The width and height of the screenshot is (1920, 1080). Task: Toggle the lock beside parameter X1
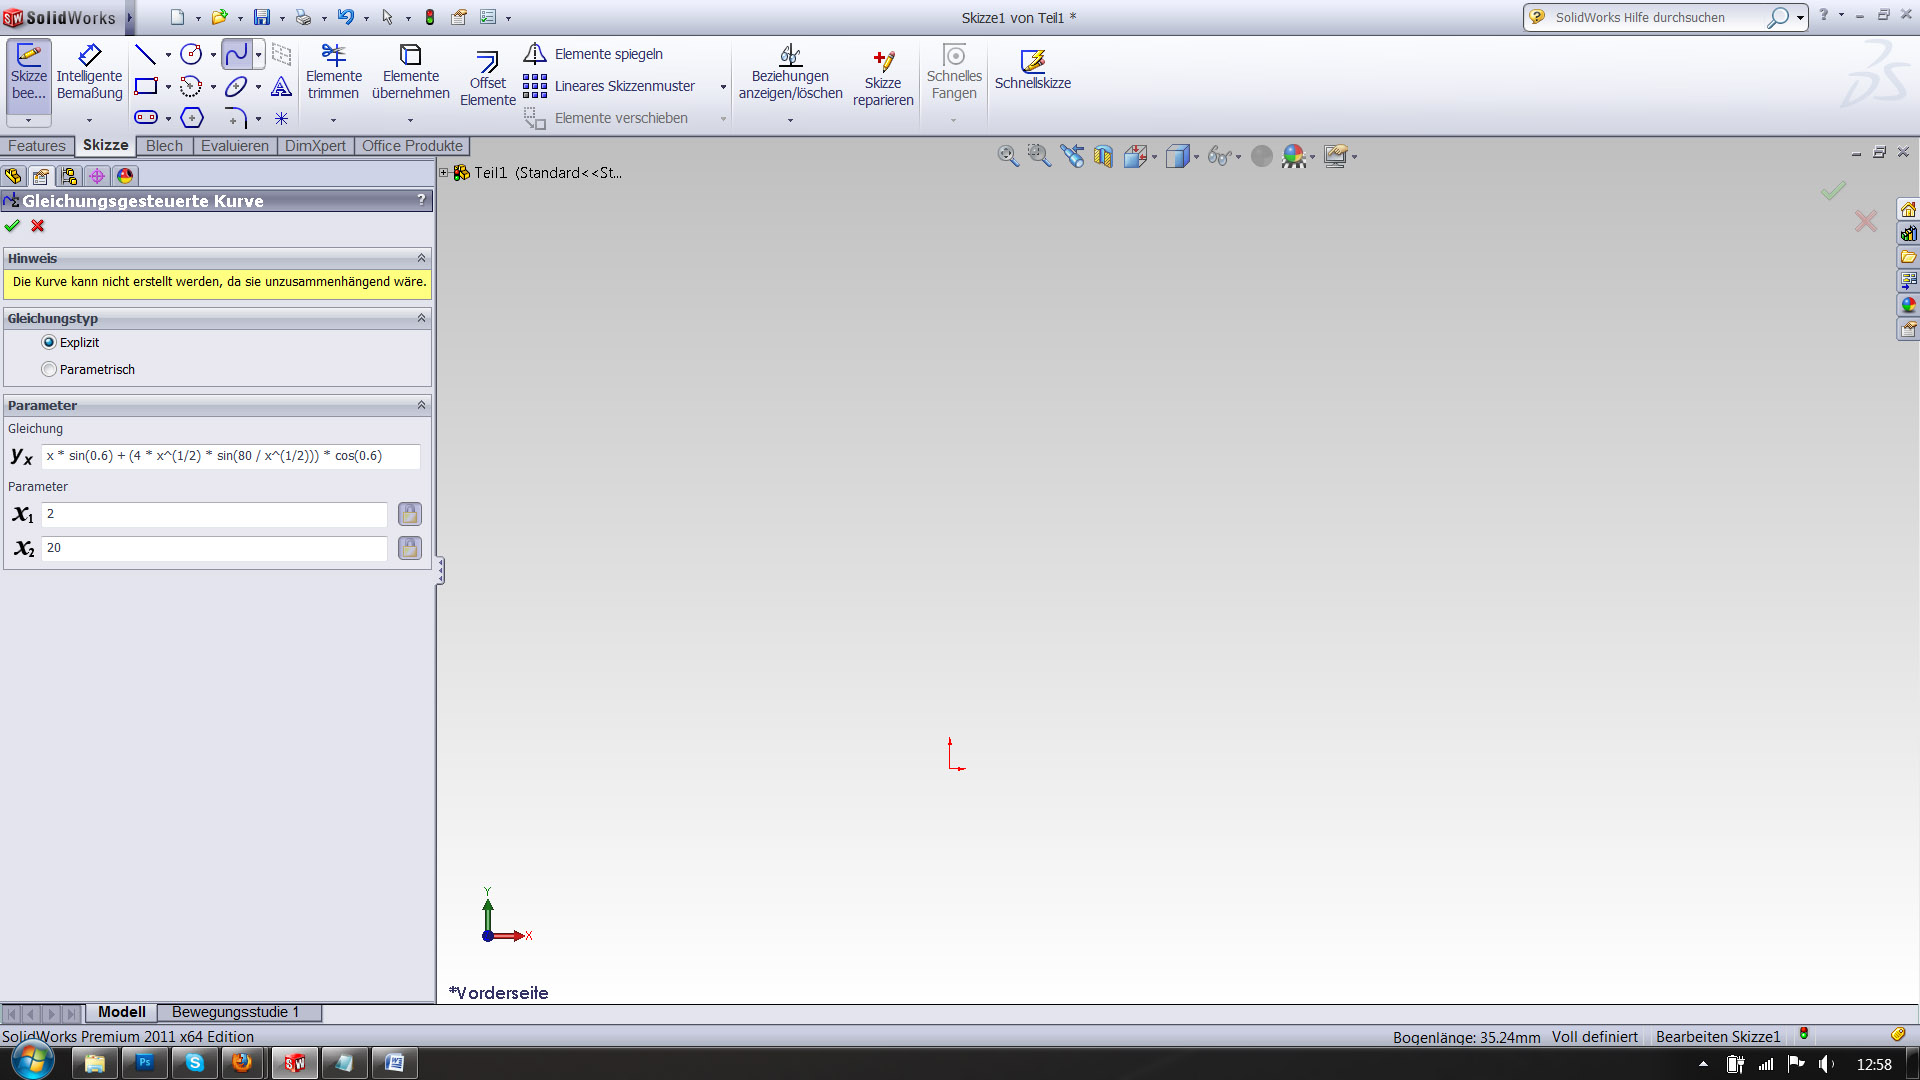tap(410, 514)
